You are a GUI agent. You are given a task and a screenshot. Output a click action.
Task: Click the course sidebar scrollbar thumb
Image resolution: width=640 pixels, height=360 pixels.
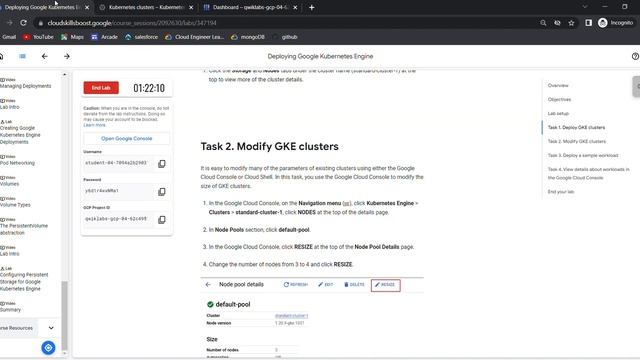(x=64, y=315)
